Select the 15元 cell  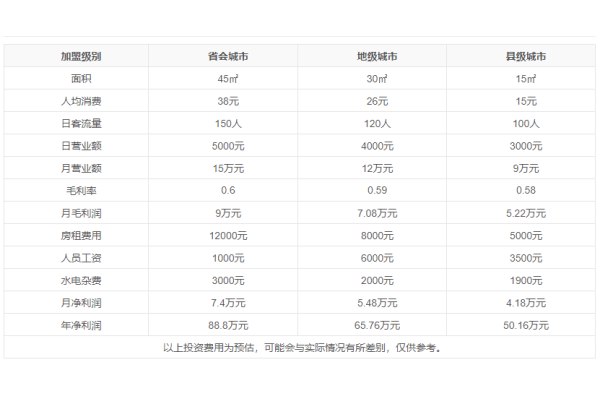[521, 101]
